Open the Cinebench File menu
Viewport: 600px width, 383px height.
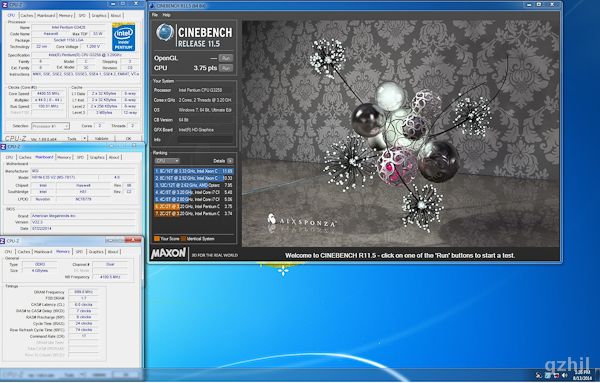(x=155, y=15)
